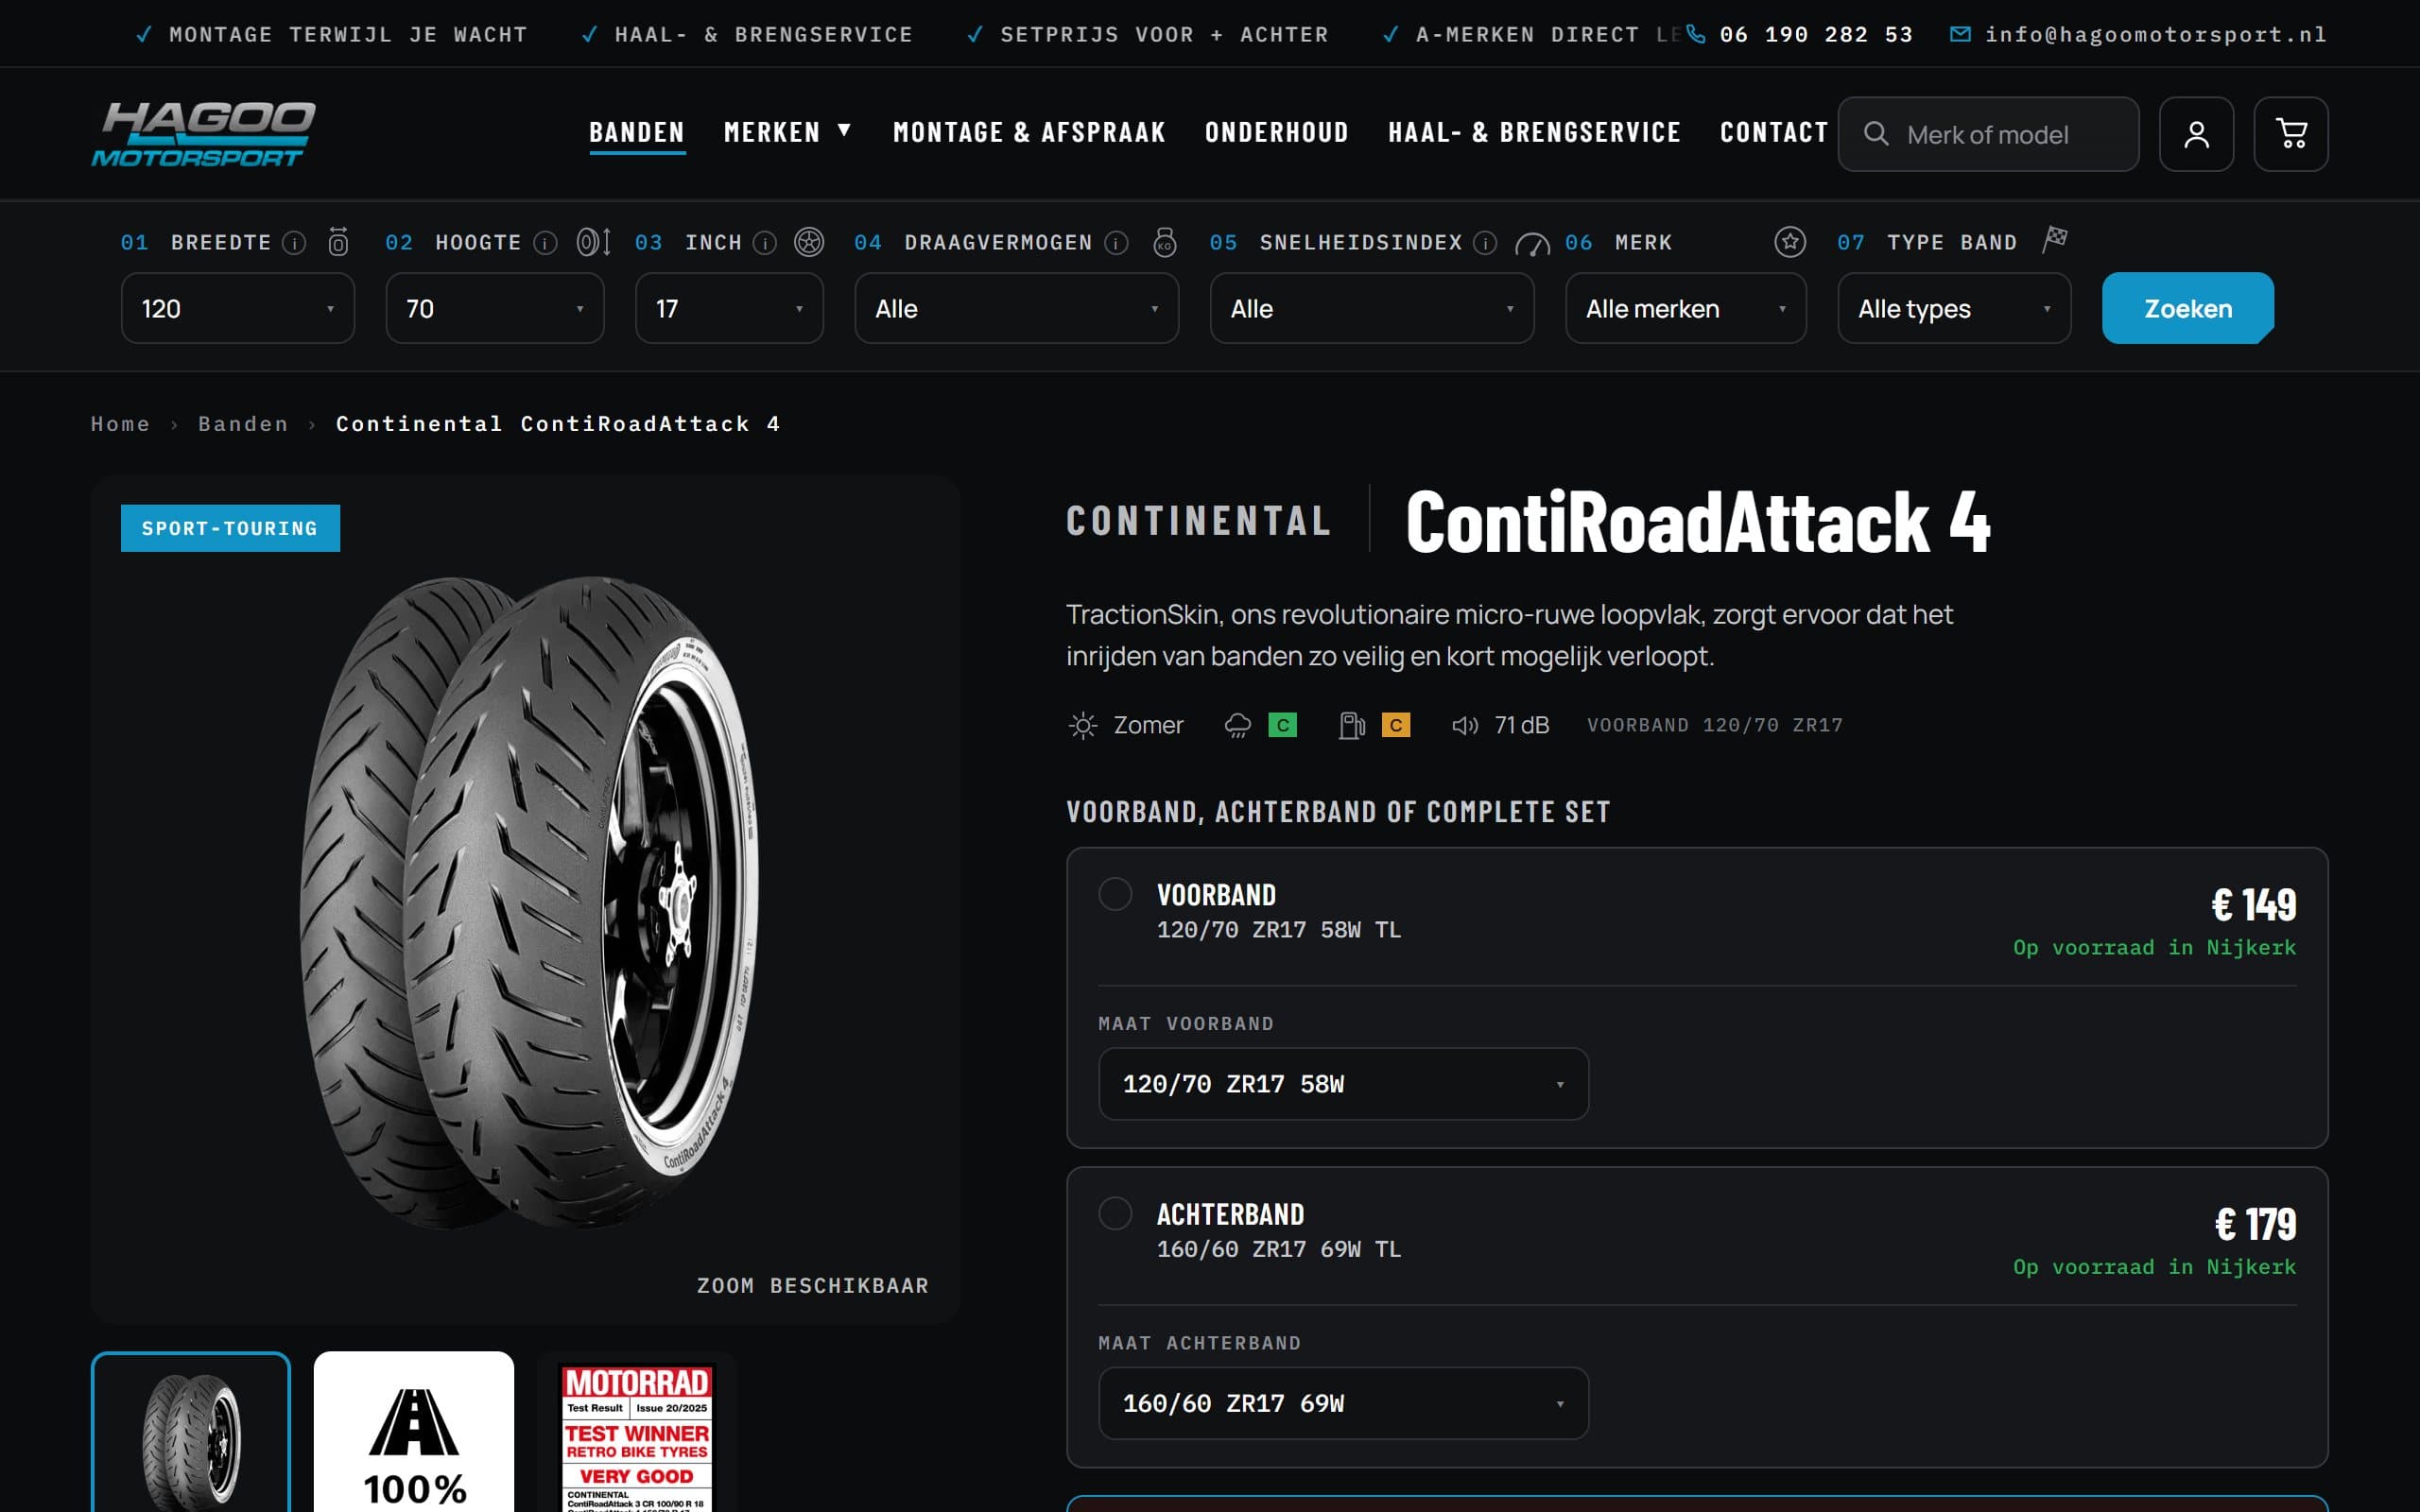Click the Draagvermogen info icon

(x=1116, y=243)
